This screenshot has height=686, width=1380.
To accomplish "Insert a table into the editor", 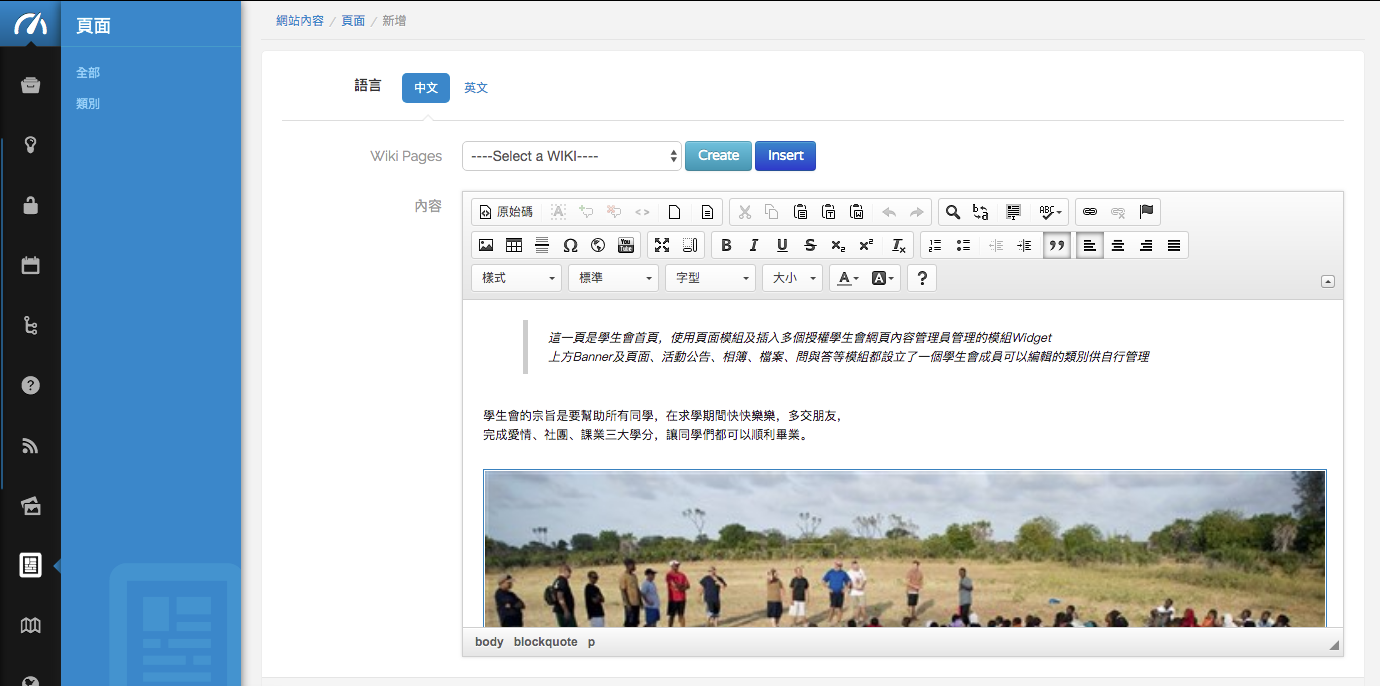I will pyautogui.click(x=514, y=245).
